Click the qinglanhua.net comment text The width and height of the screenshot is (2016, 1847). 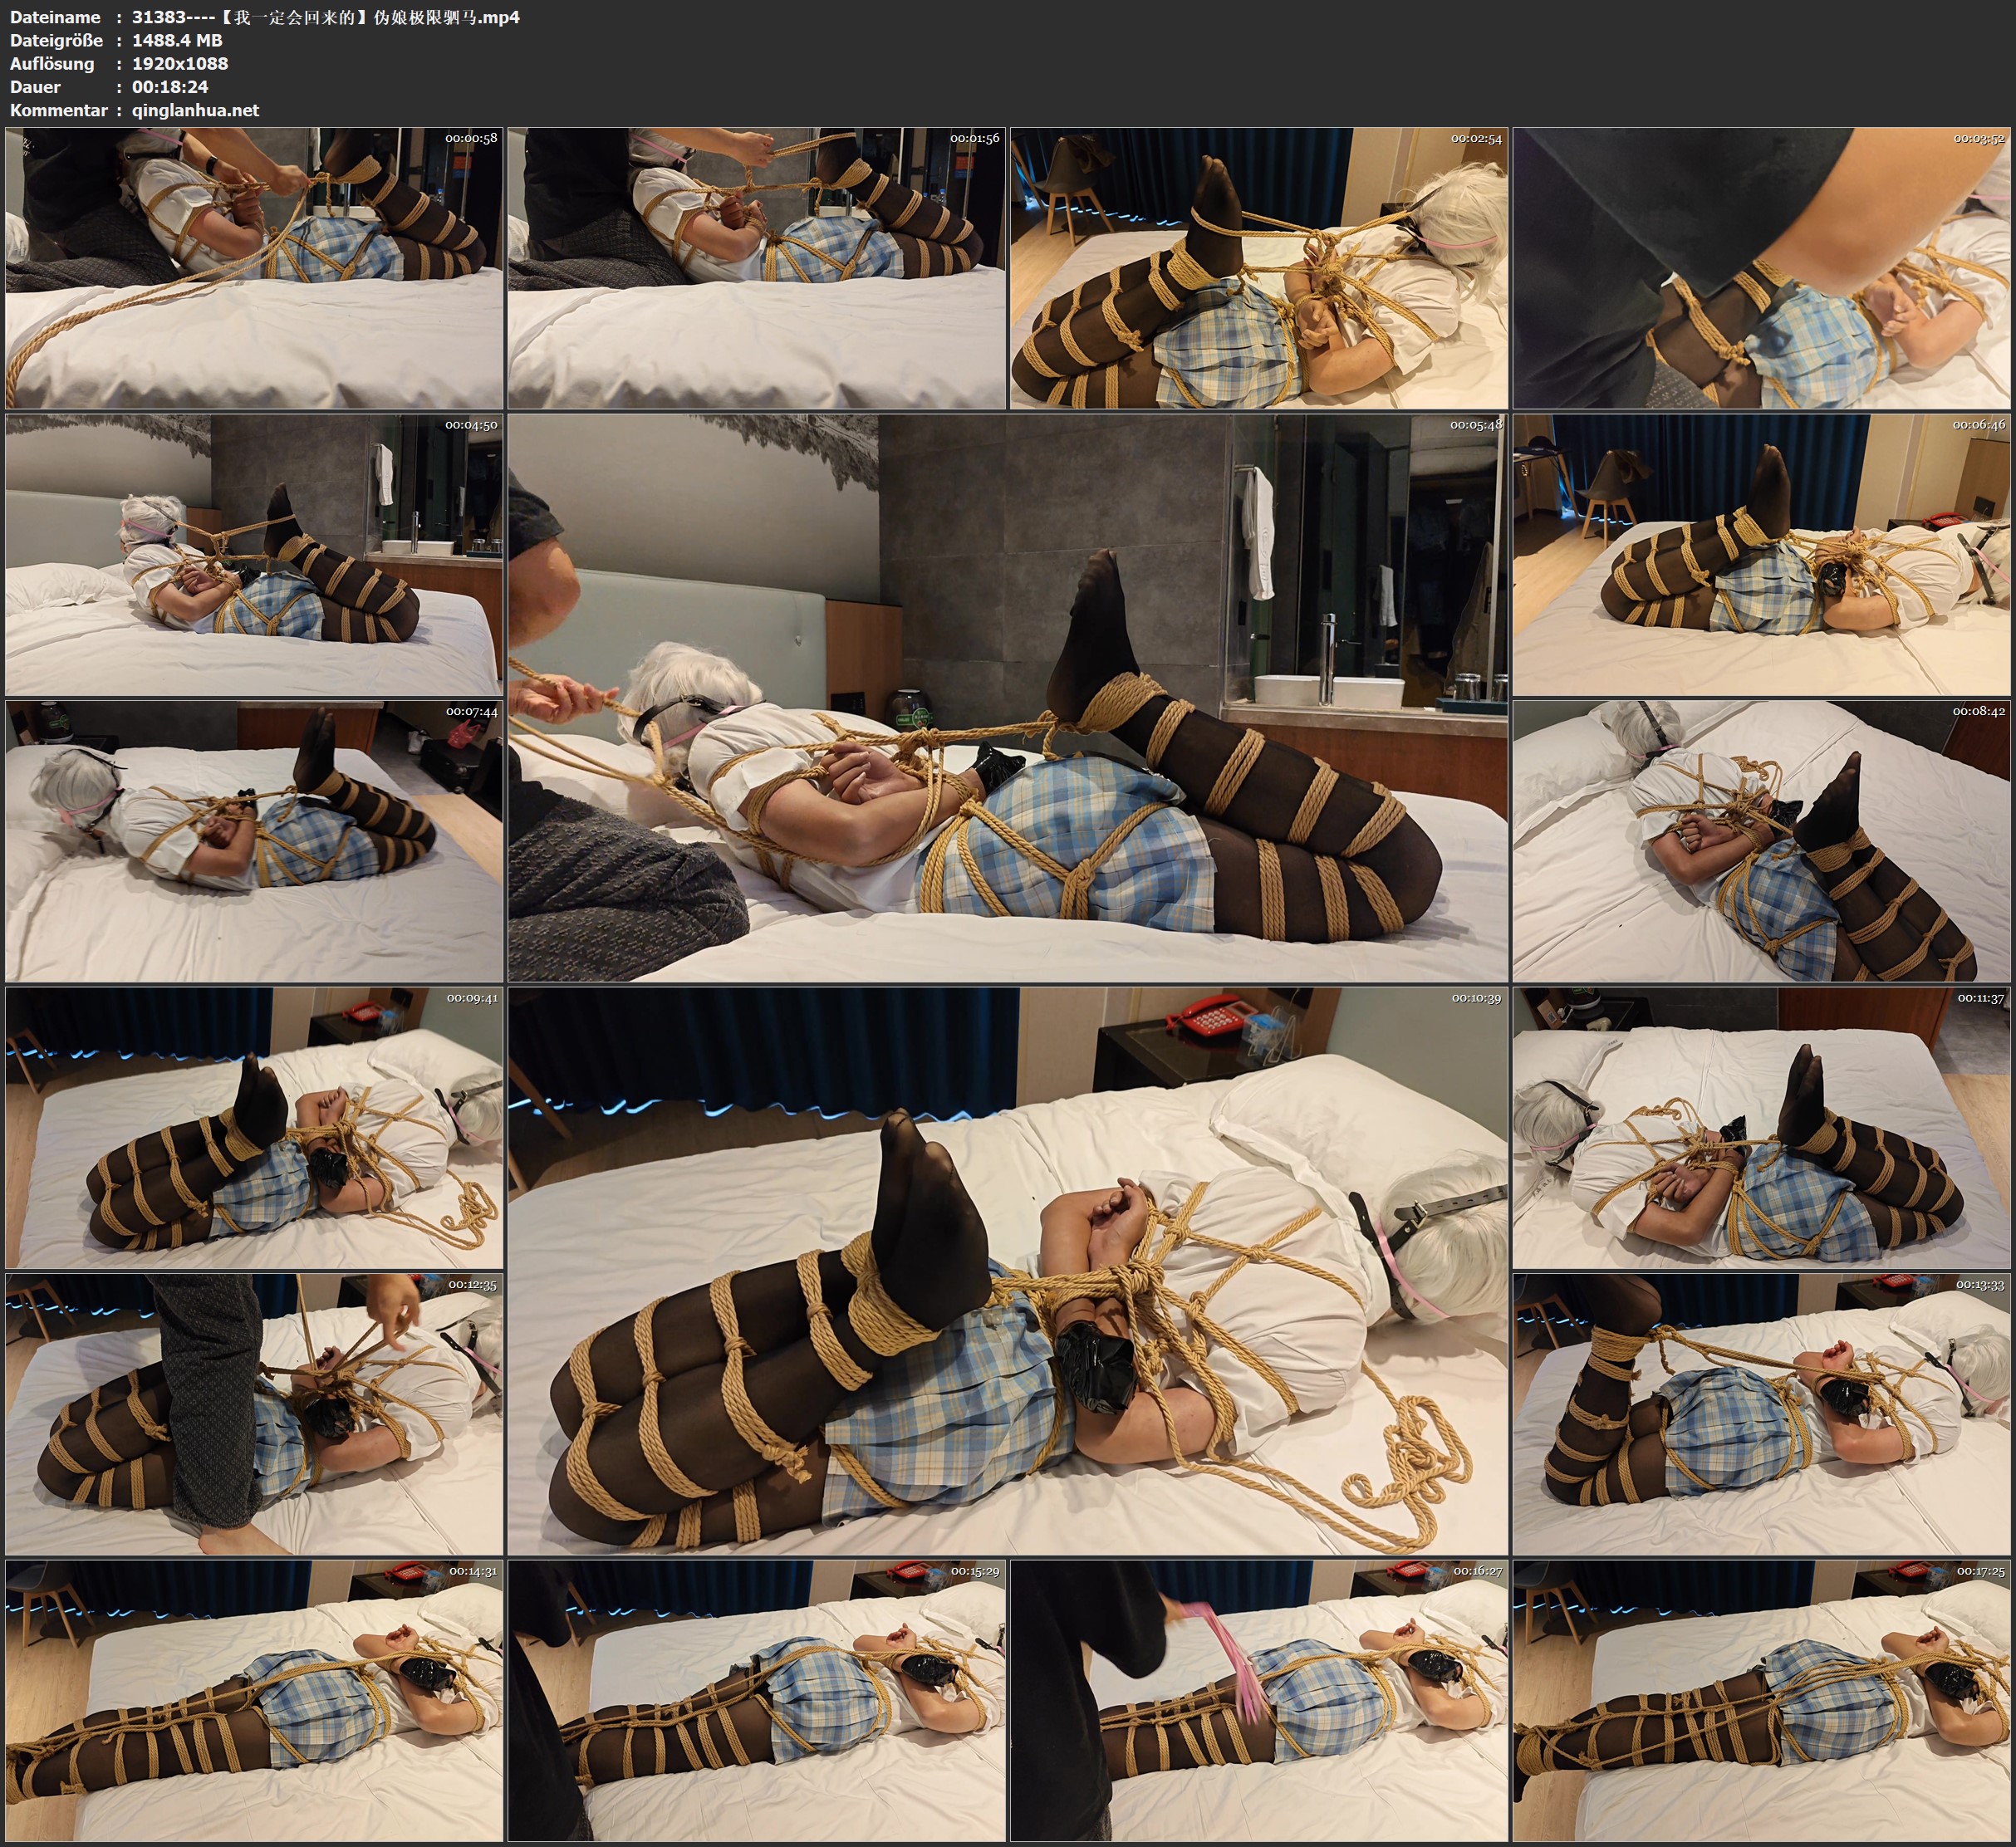coord(195,110)
